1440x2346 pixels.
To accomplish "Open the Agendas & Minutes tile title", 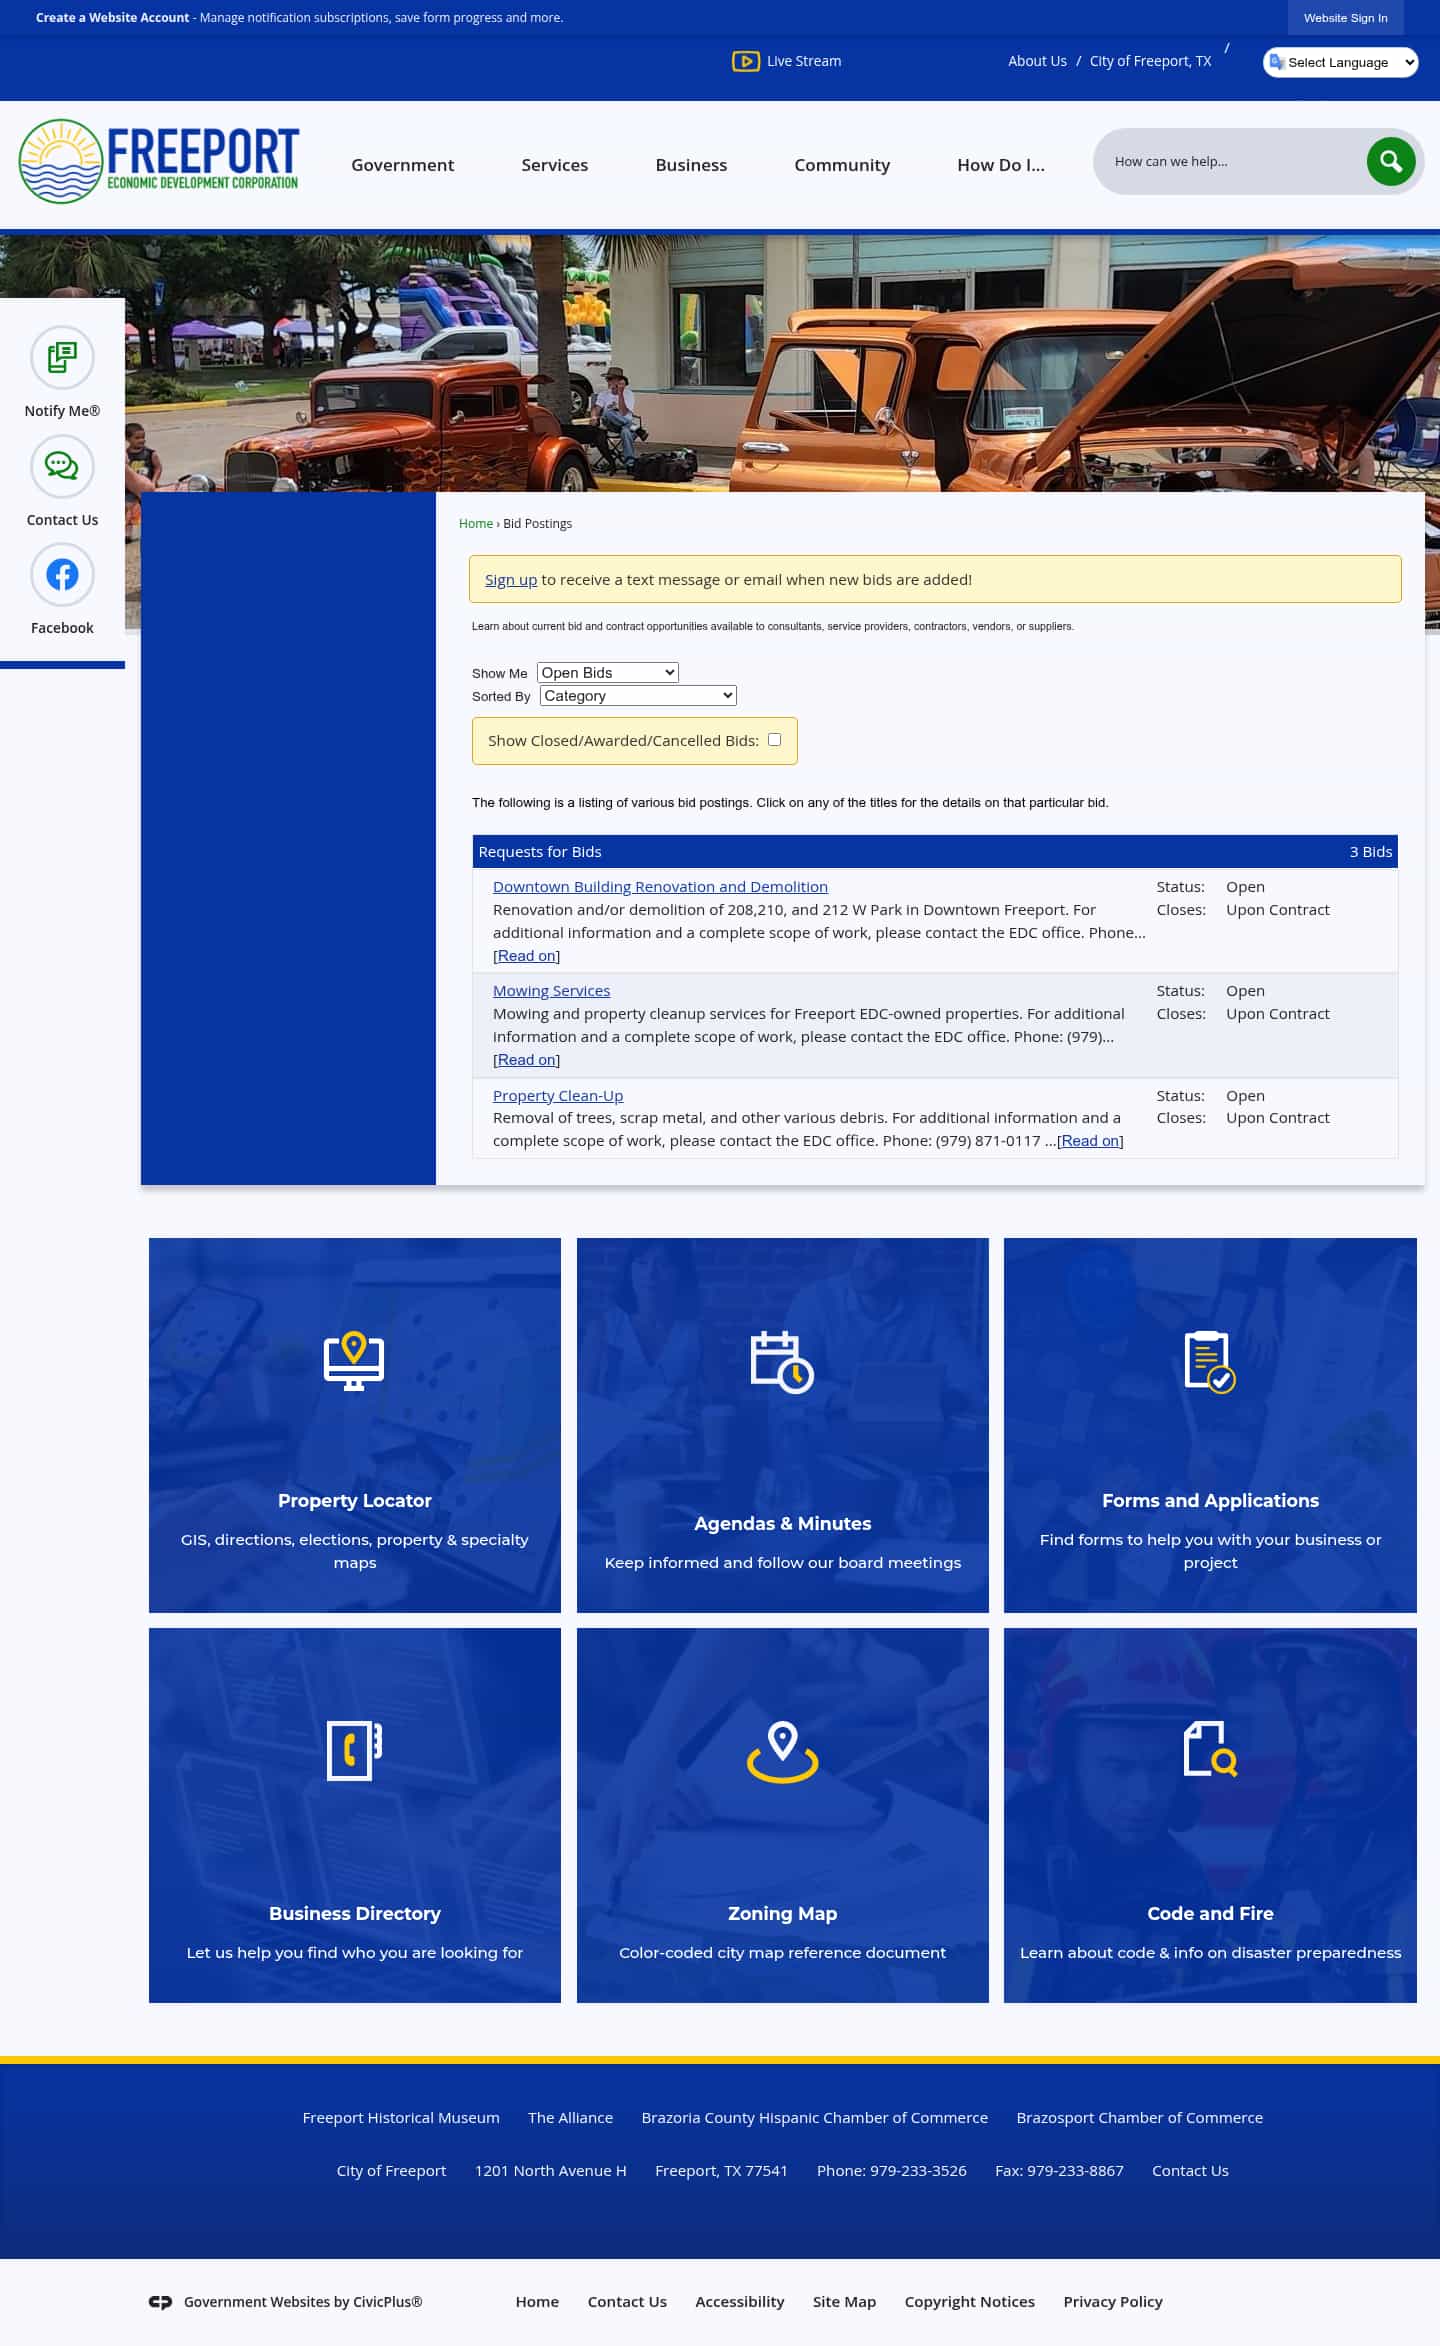I will pyautogui.click(x=782, y=1523).
